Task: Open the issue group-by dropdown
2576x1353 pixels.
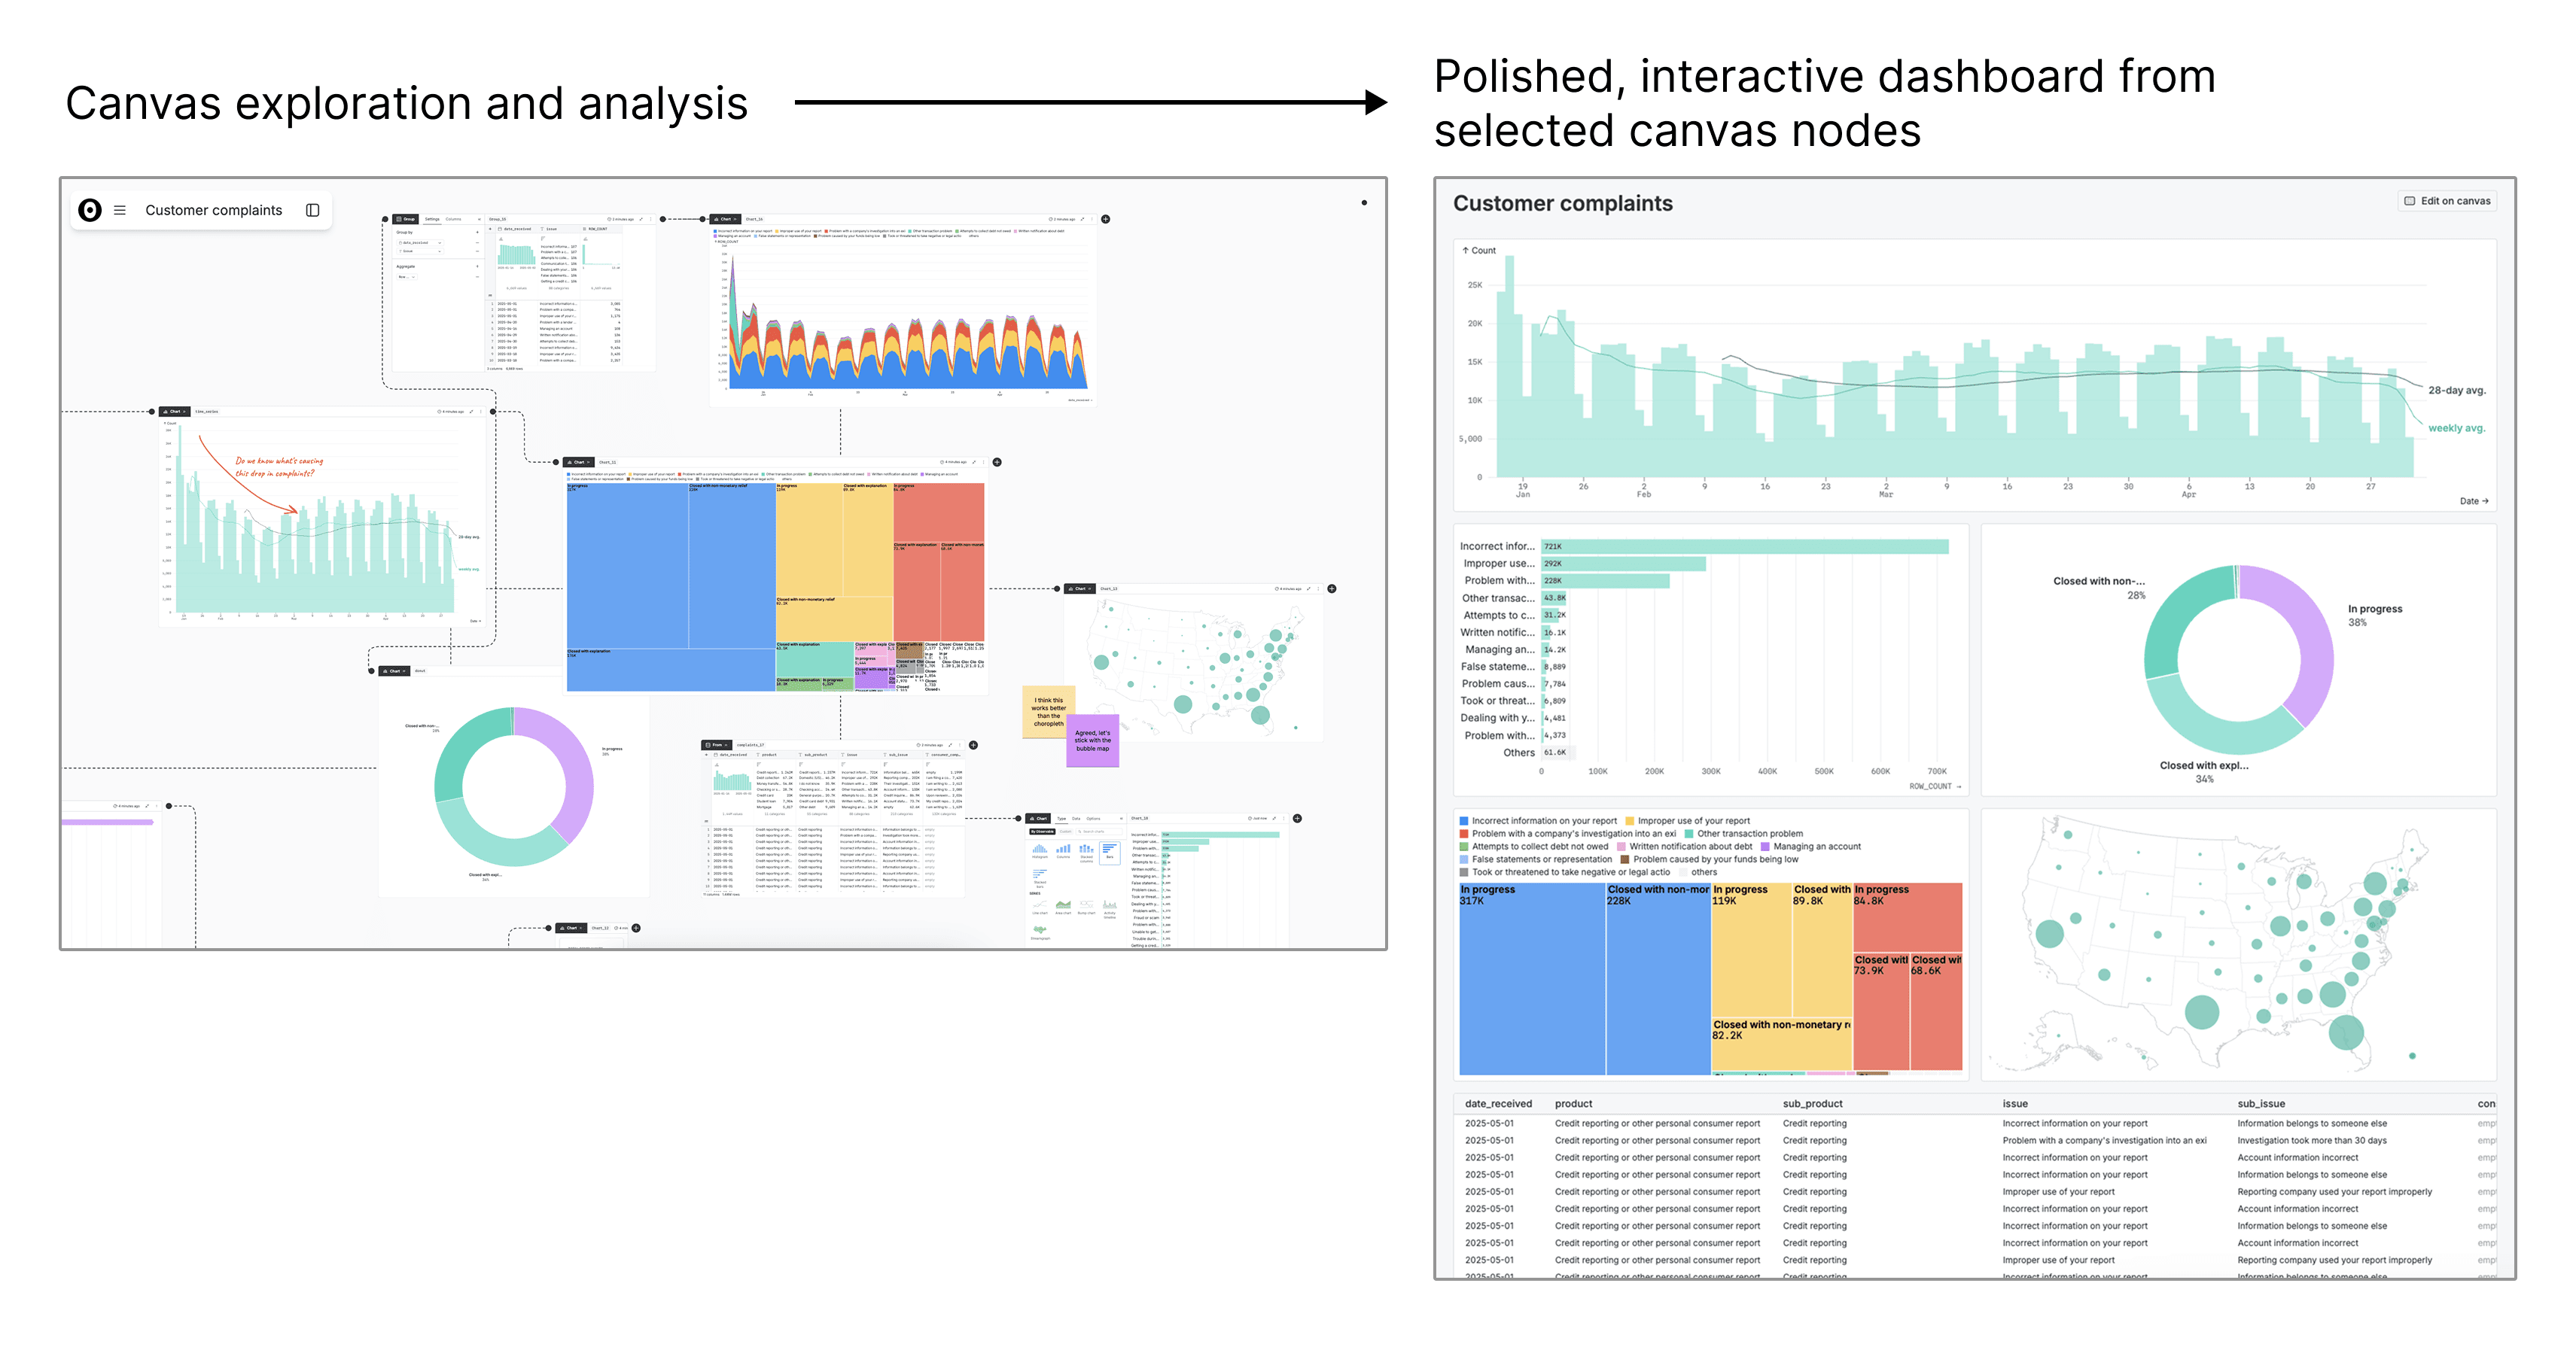Action: point(440,251)
